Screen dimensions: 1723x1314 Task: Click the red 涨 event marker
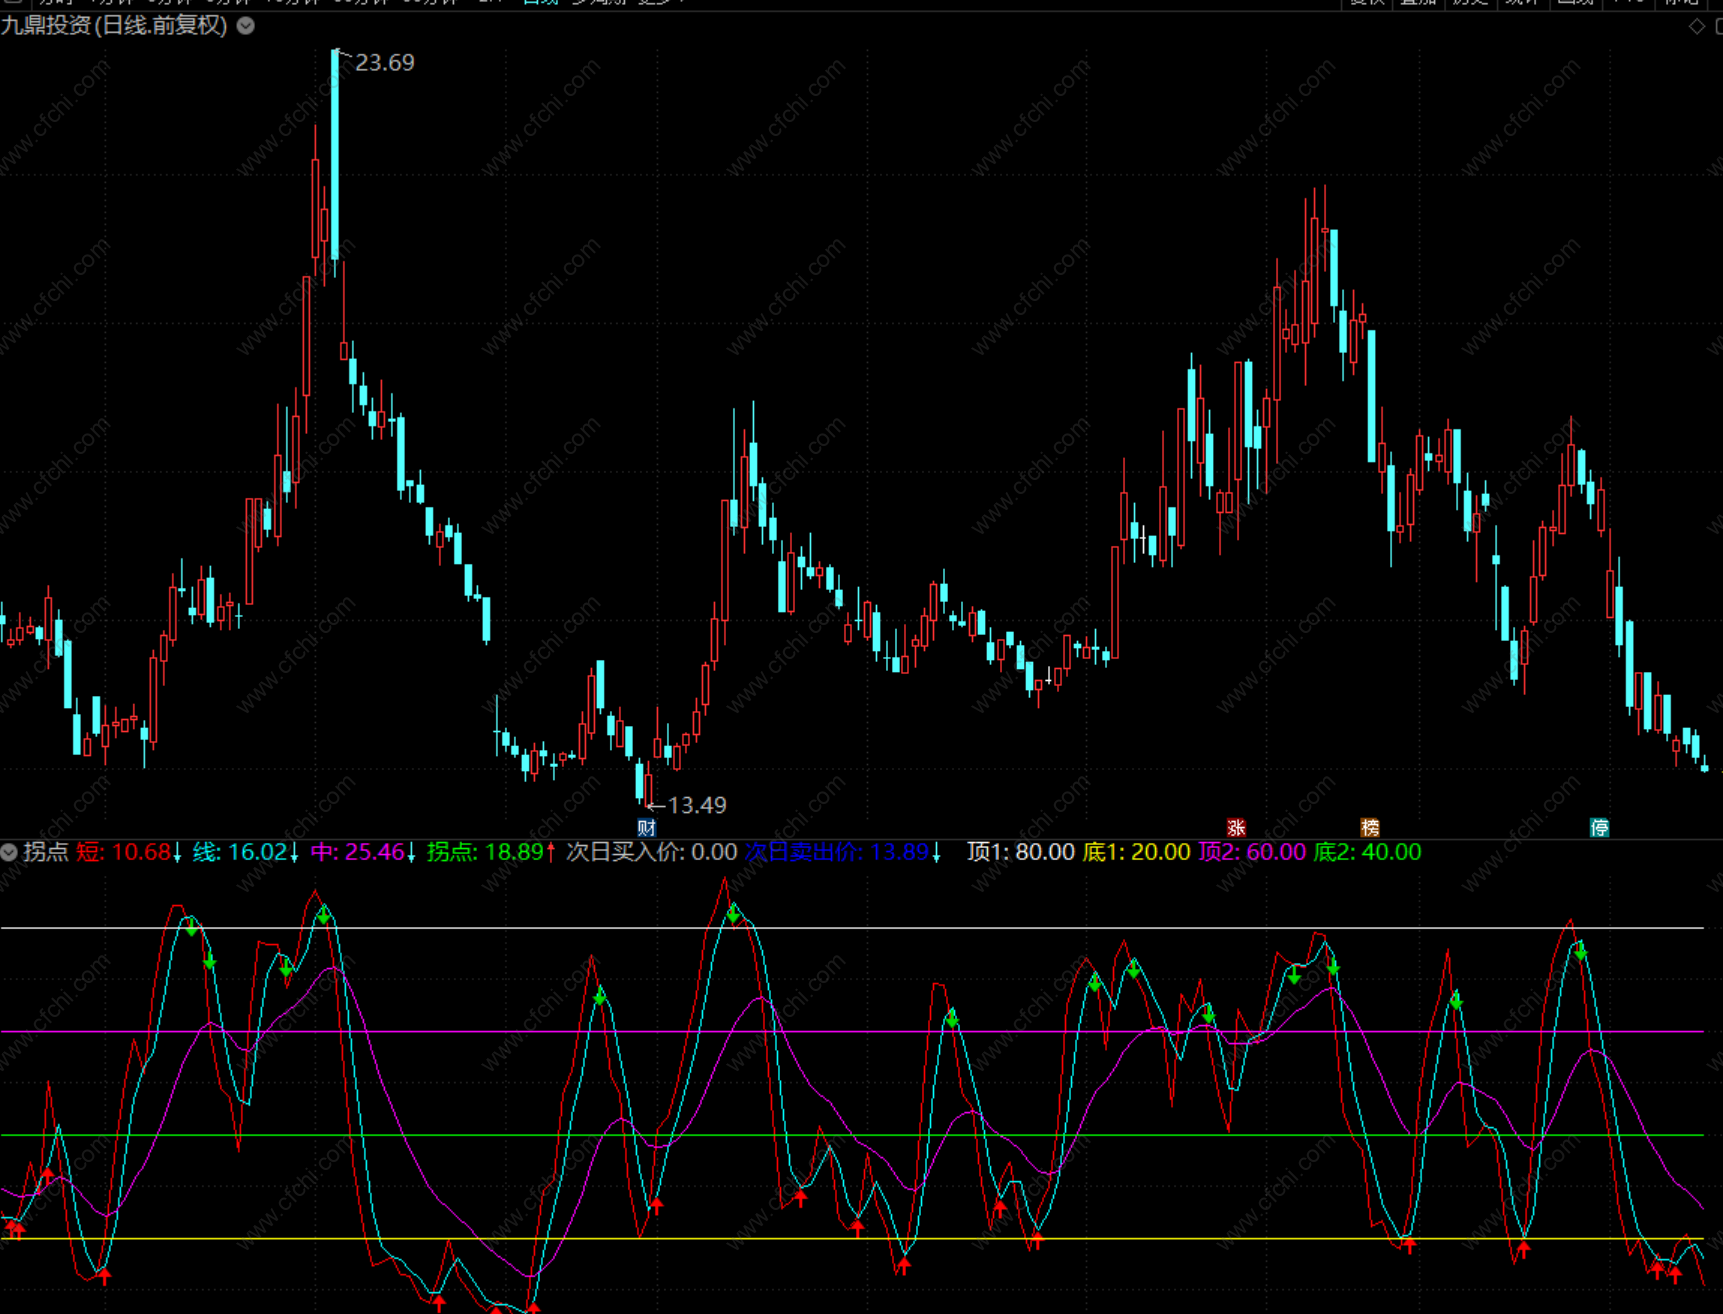(x=1236, y=827)
